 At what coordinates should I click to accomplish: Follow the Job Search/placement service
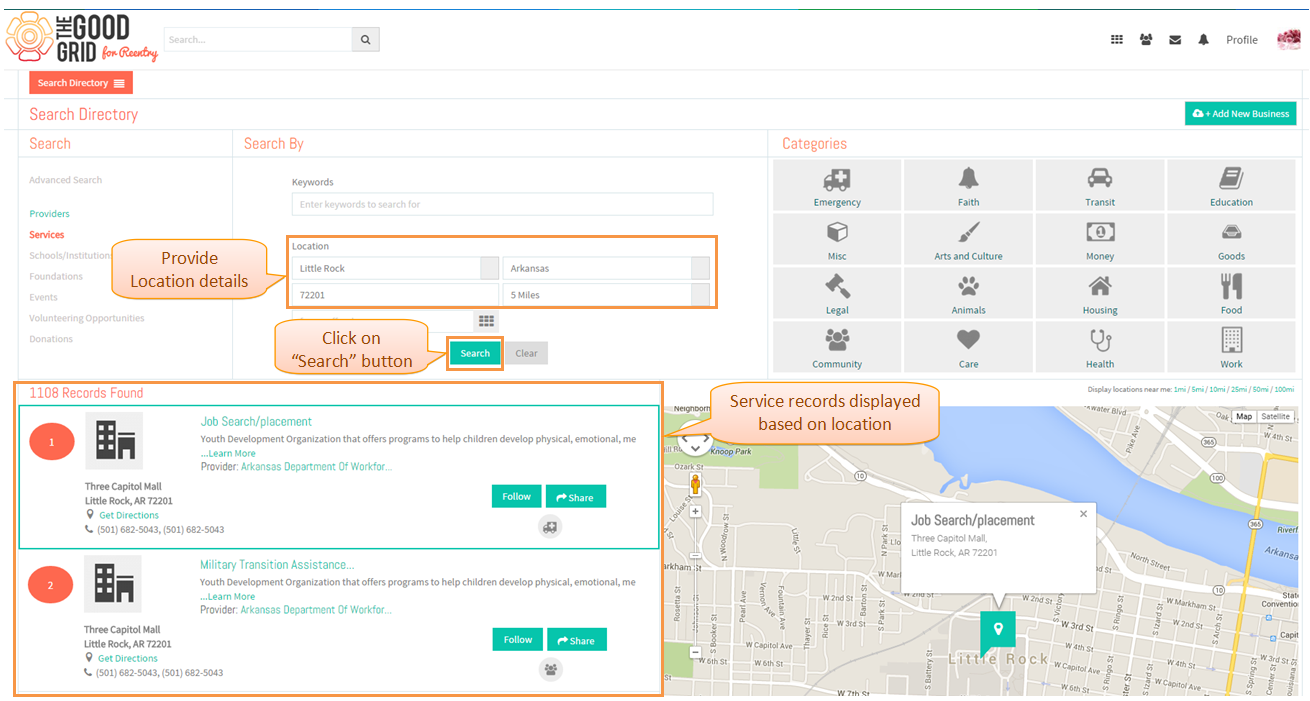[x=516, y=496]
